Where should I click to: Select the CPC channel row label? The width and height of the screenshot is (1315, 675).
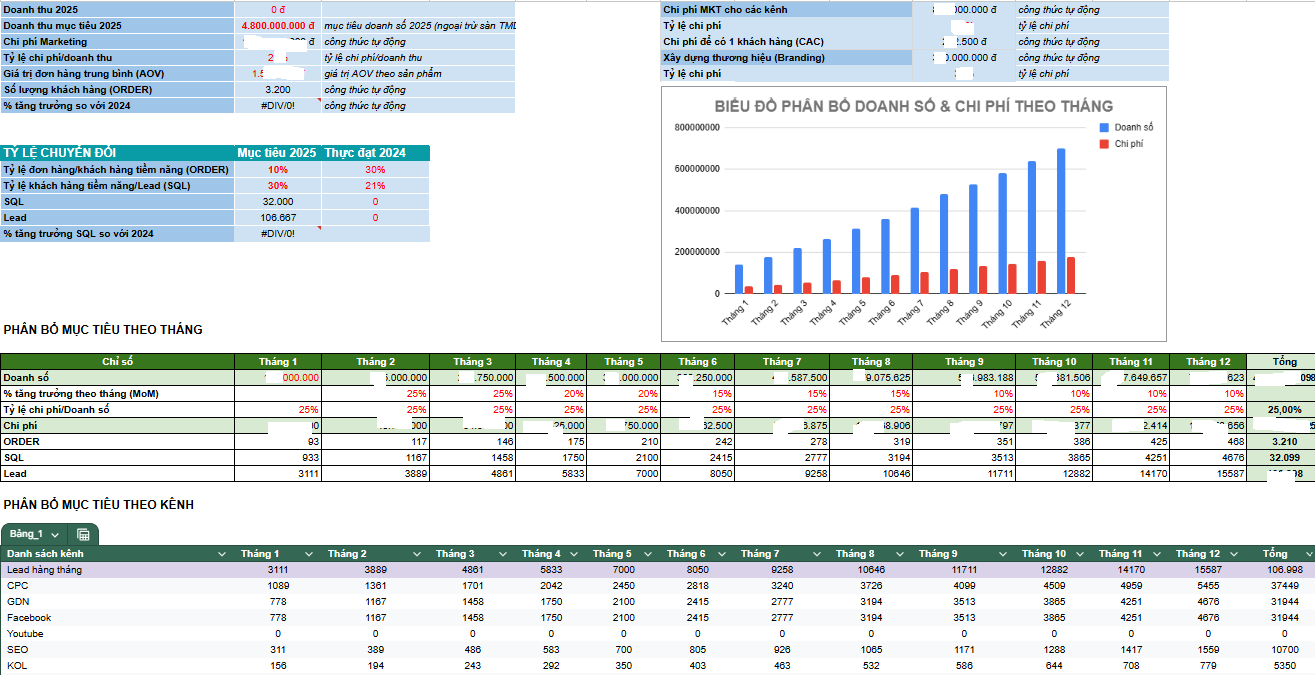pos(17,585)
